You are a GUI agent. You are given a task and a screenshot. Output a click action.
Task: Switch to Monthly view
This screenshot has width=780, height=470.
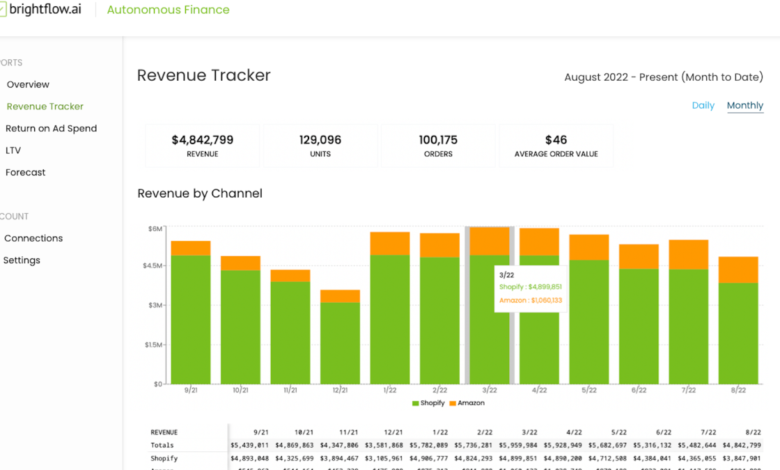(745, 105)
